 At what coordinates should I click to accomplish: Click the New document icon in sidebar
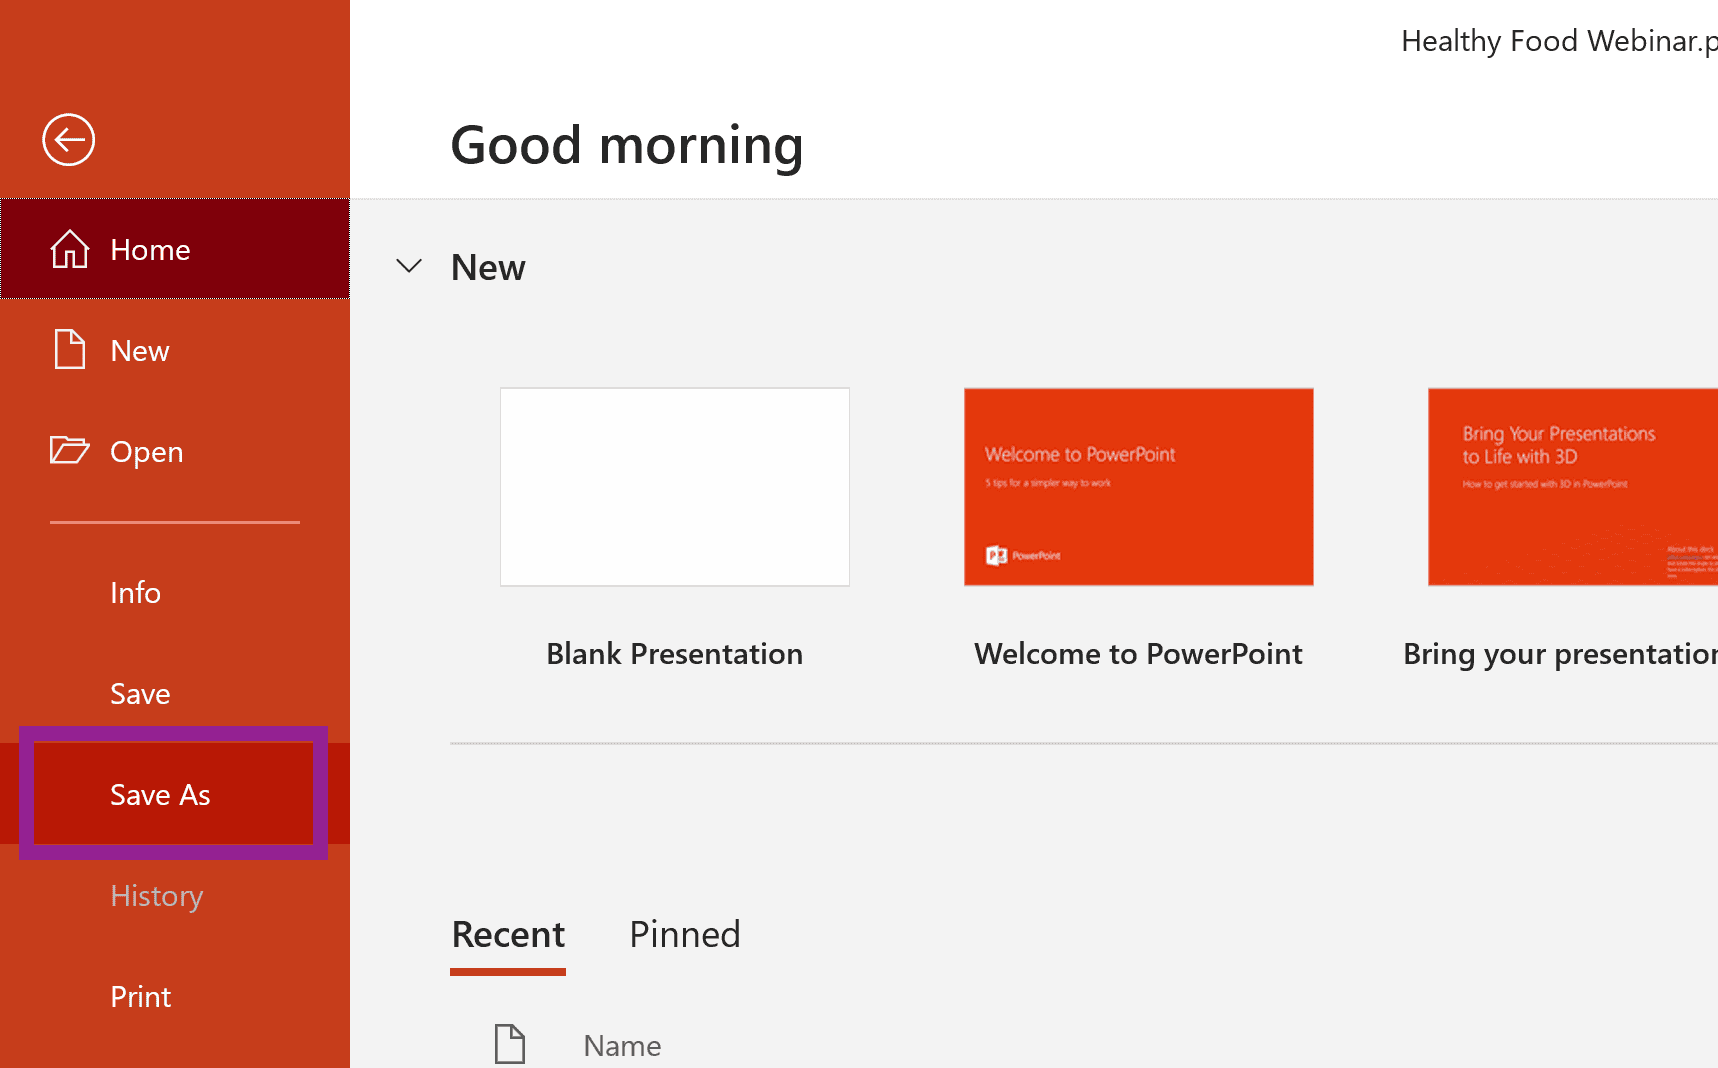[68, 350]
